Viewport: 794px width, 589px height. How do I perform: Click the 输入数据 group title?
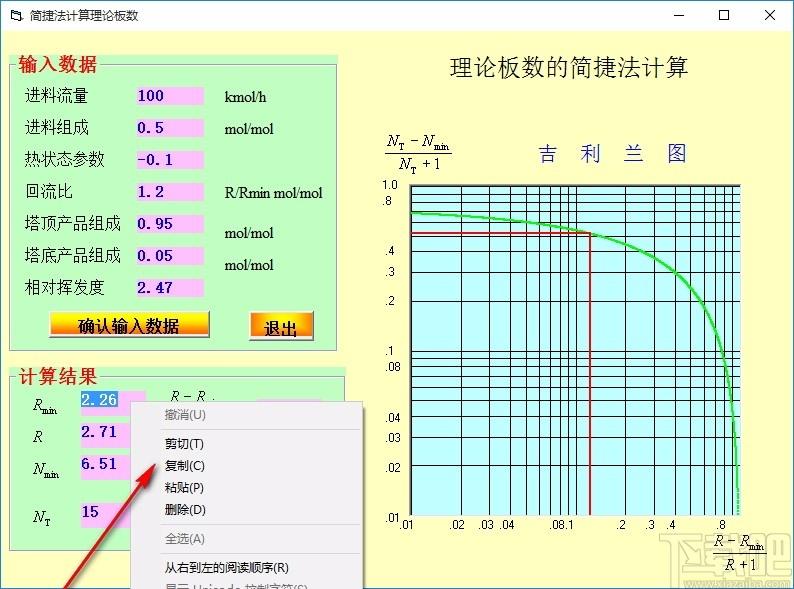pos(58,64)
